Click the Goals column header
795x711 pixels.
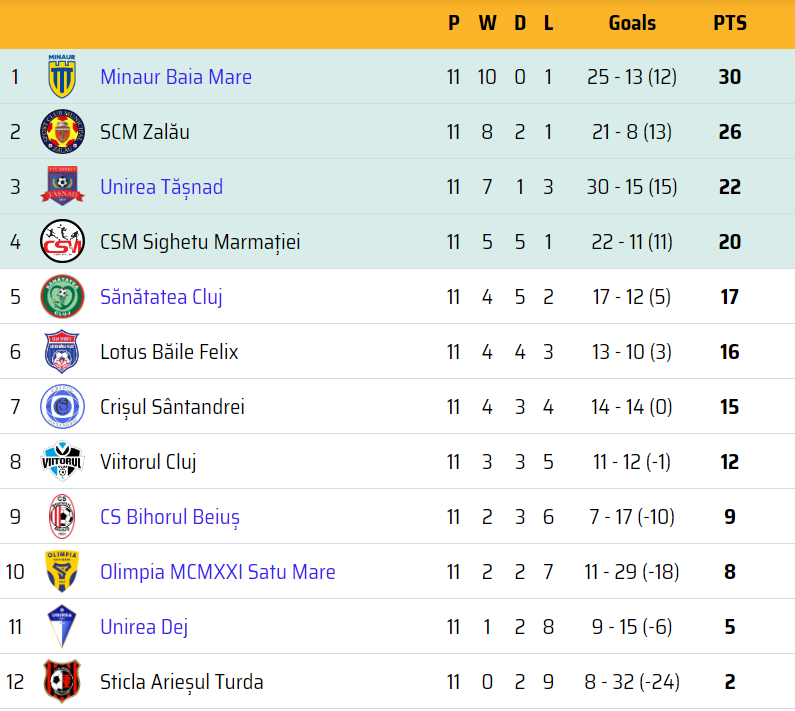point(632,23)
